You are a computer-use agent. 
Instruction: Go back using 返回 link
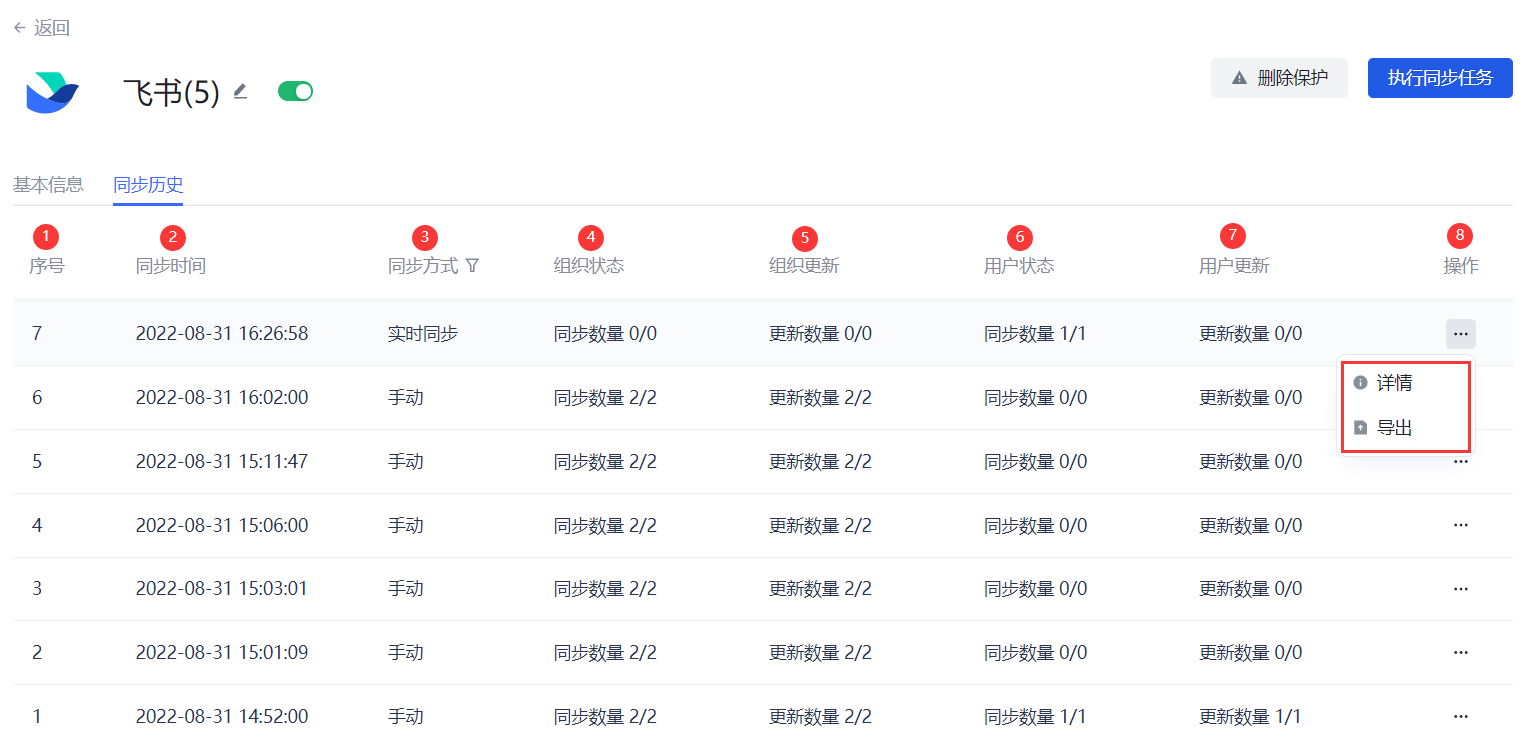pos(42,28)
